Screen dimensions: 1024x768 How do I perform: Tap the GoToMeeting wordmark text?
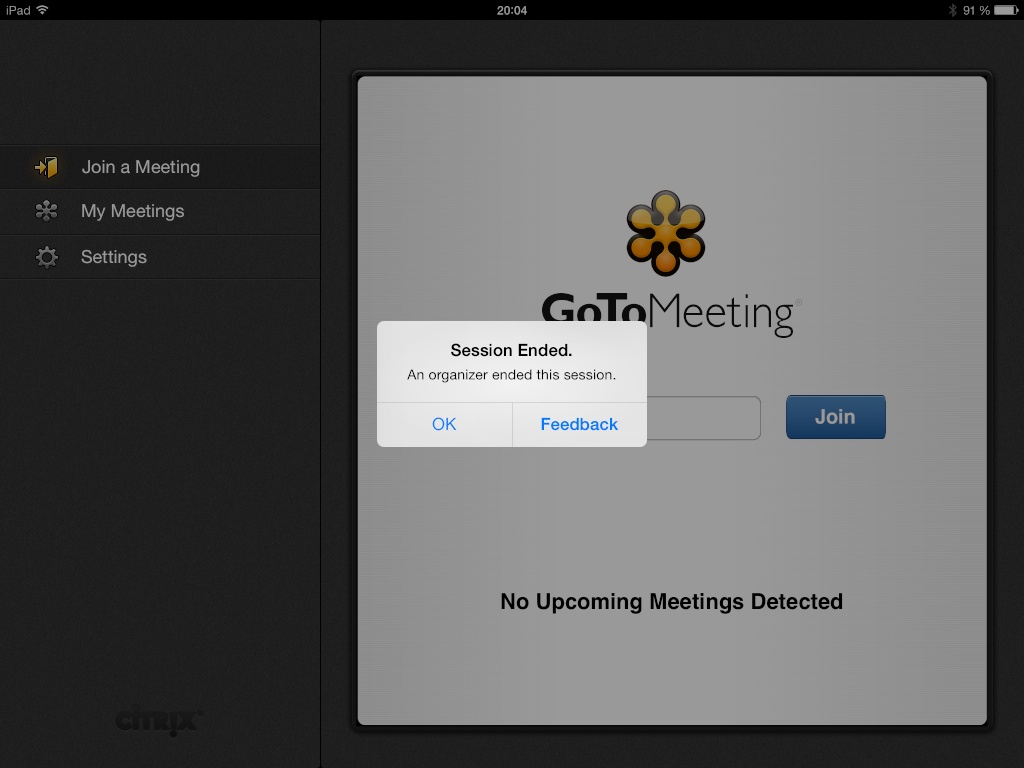(x=720, y=312)
